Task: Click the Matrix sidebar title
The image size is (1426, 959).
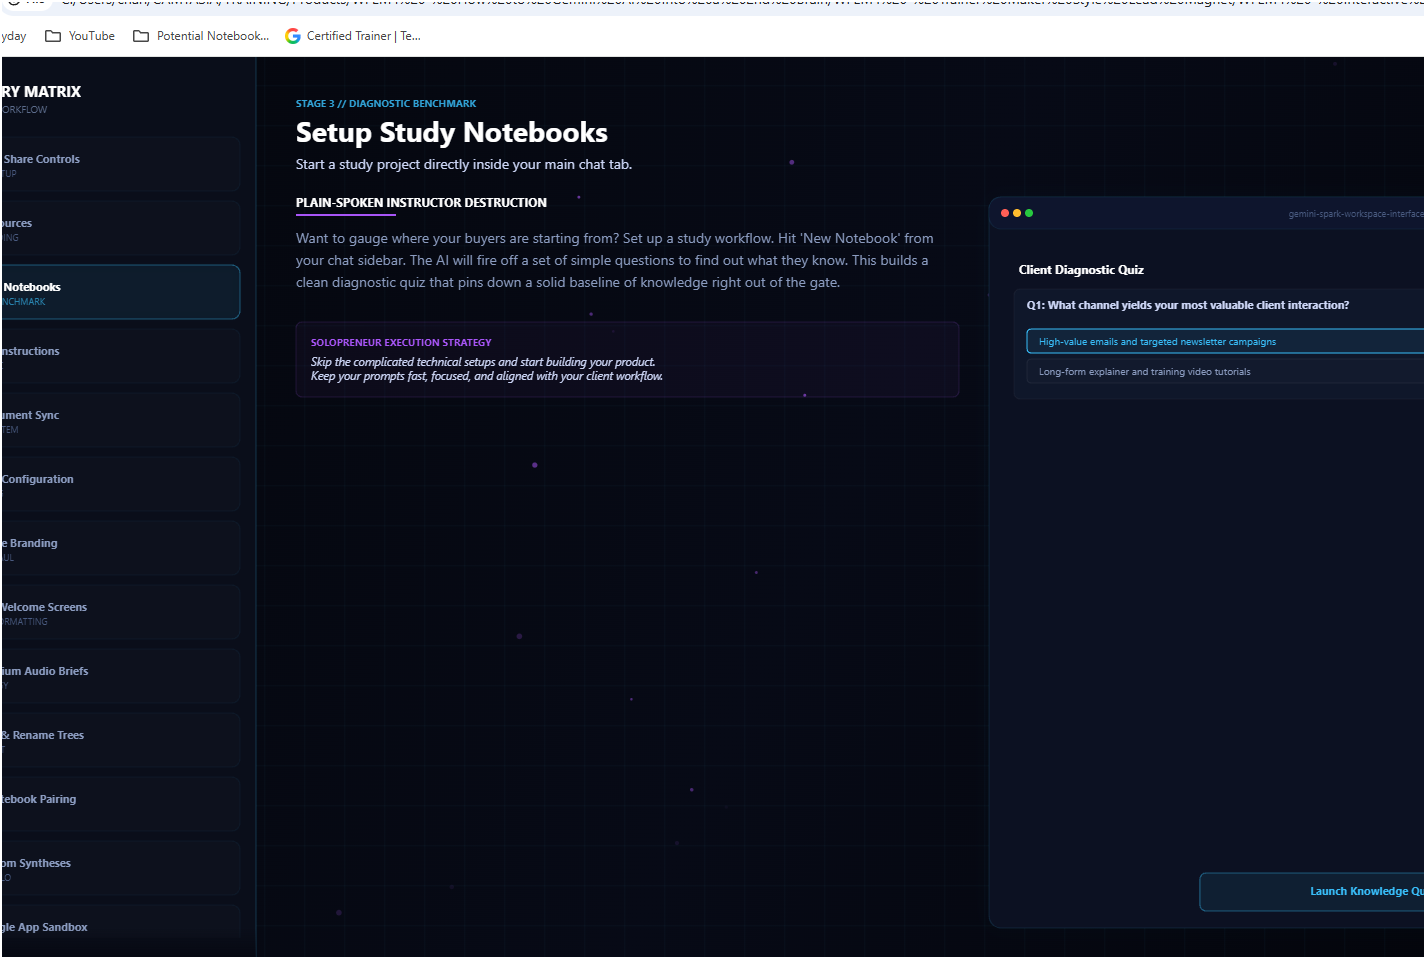Action: pyautogui.click(x=41, y=92)
